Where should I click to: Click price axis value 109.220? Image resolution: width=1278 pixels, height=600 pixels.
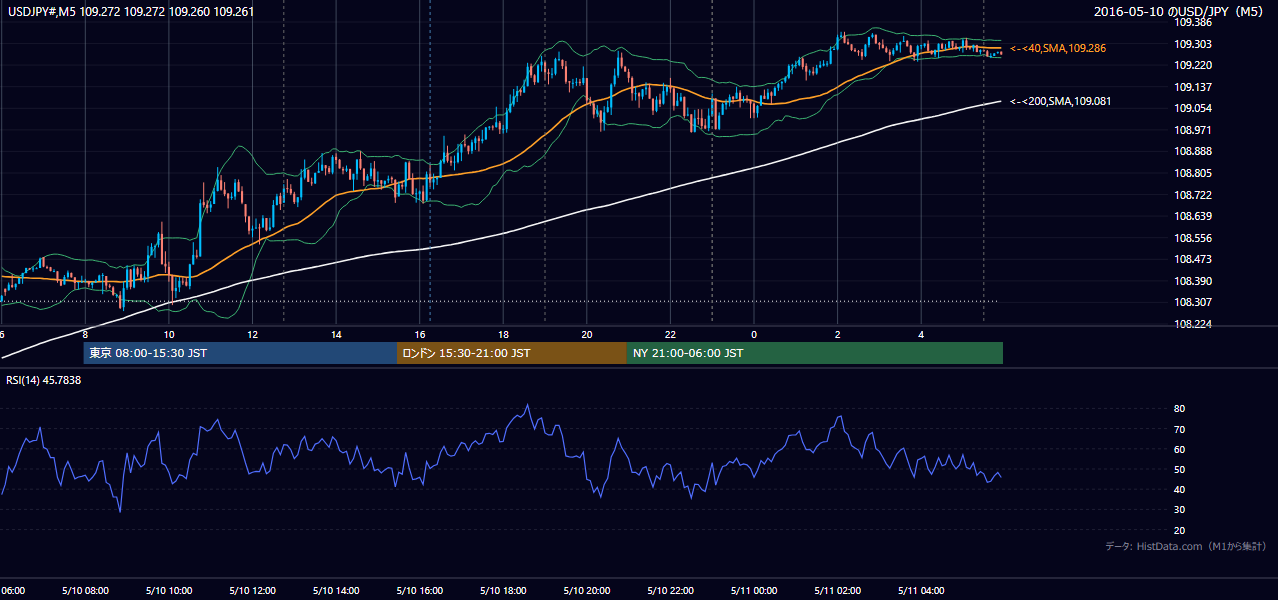[x=1193, y=65]
